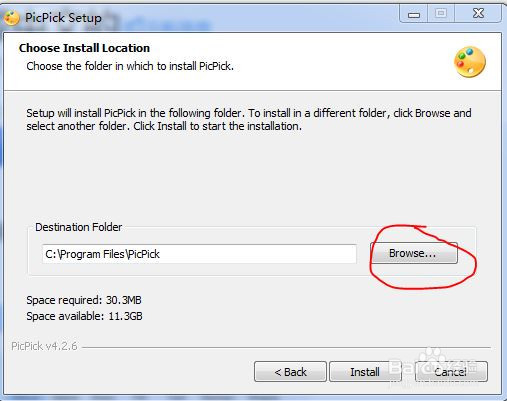
Task: Click the Choose Install Location heading
Action: coord(84,48)
